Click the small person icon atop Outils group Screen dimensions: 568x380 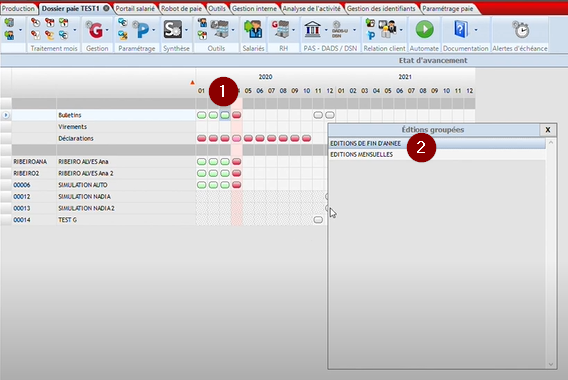click(x=202, y=23)
